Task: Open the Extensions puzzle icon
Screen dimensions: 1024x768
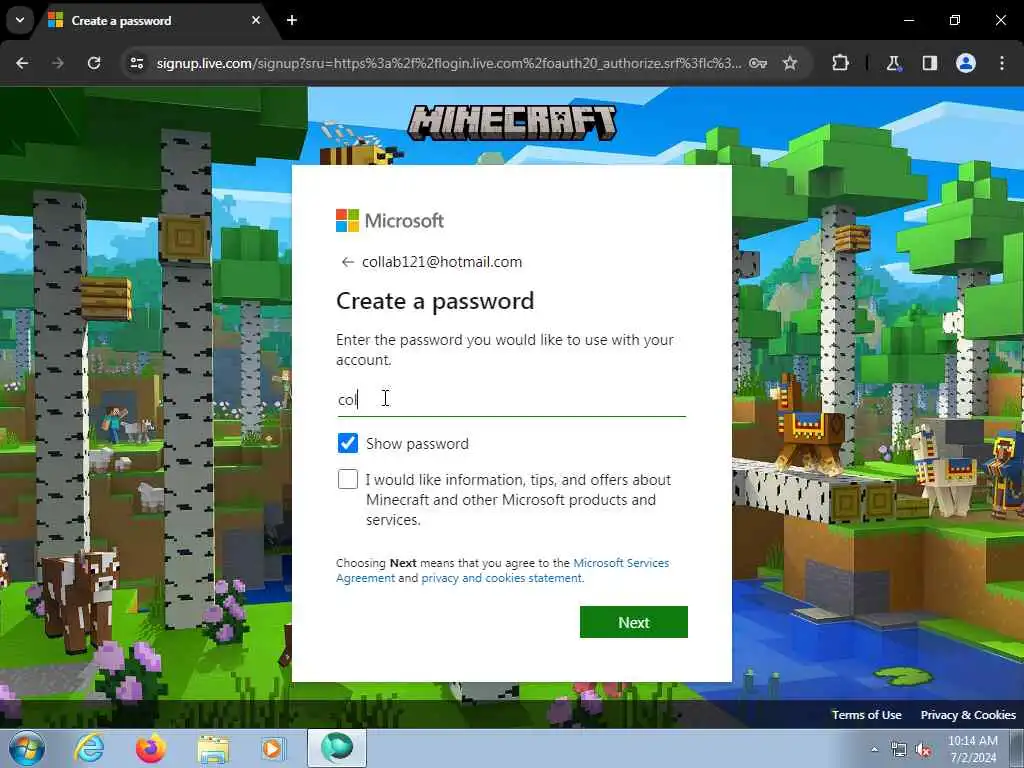Action: (840, 63)
